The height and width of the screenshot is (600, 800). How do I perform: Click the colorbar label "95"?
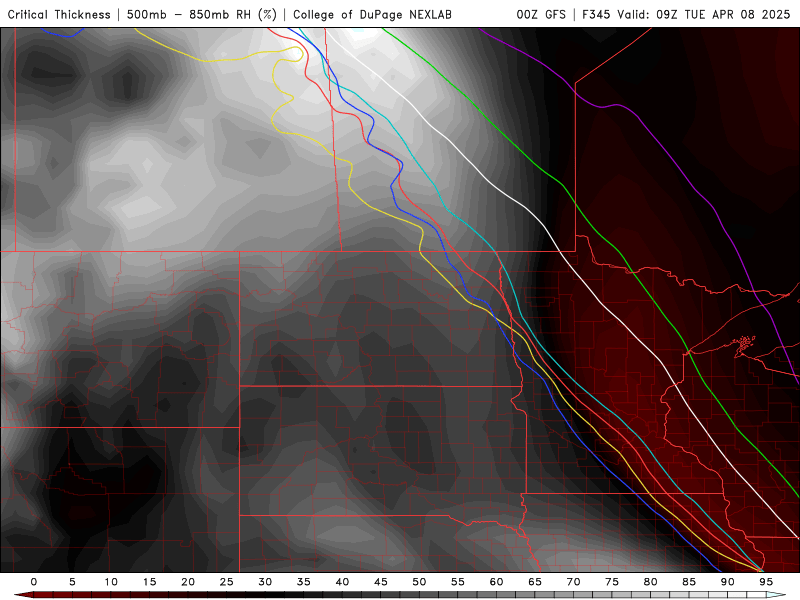coord(766,582)
